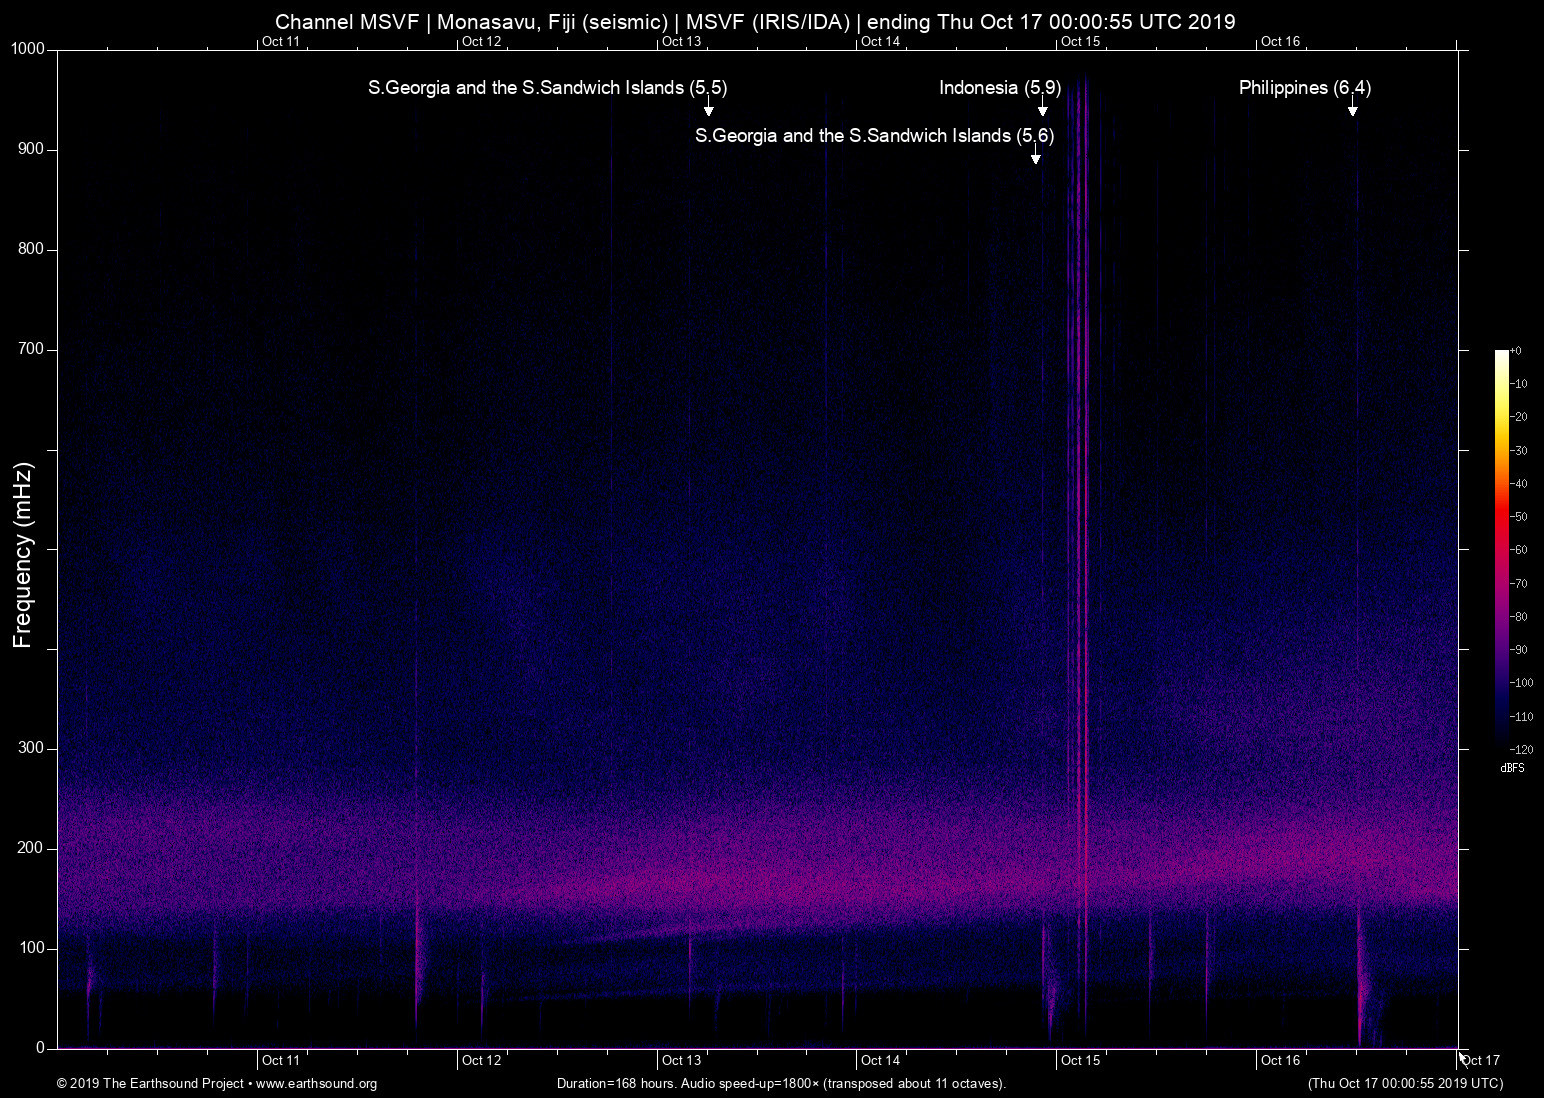The width and height of the screenshot is (1544, 1098).
Task: Select the Philippines (6.4) annotation text
Action: (x=1304, y=88)
